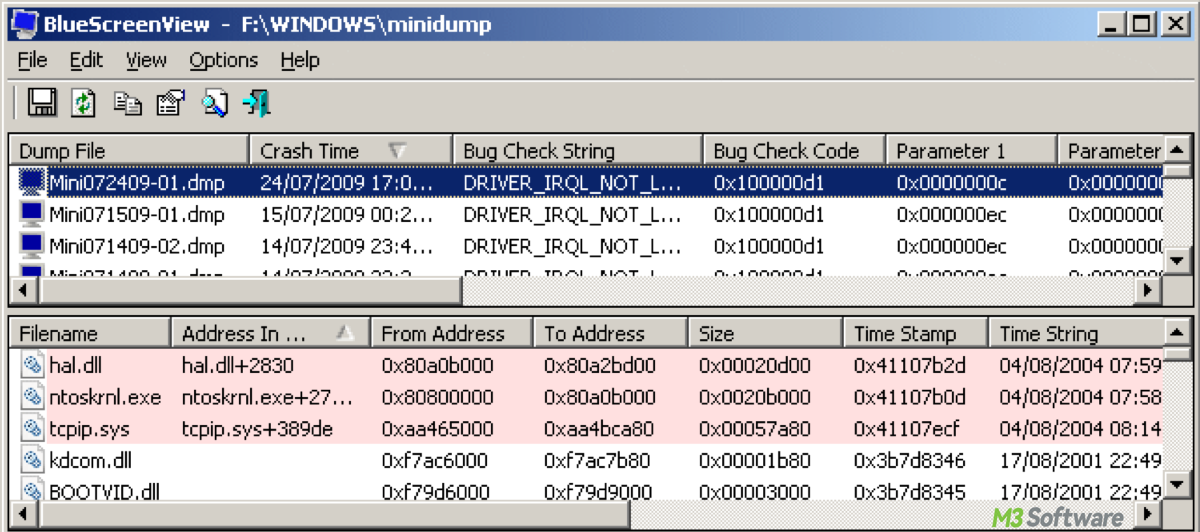Click the upper pane scroll down arrow

(1178, 263)
